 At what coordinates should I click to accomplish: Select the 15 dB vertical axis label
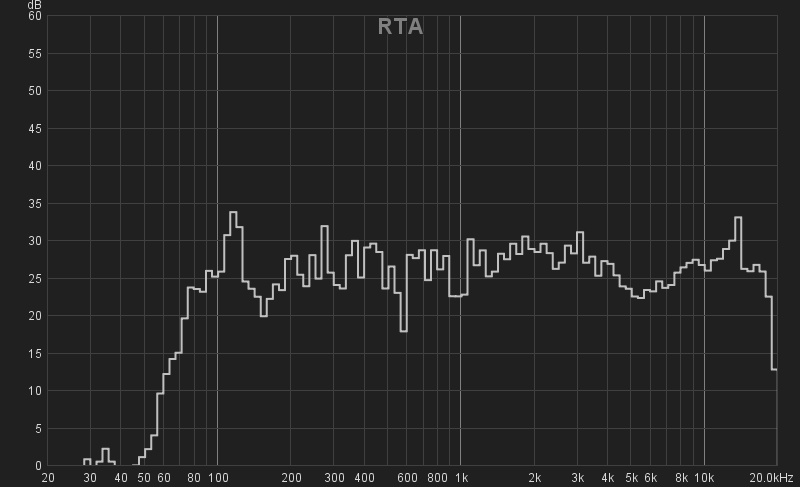click(x=35, y=353)
